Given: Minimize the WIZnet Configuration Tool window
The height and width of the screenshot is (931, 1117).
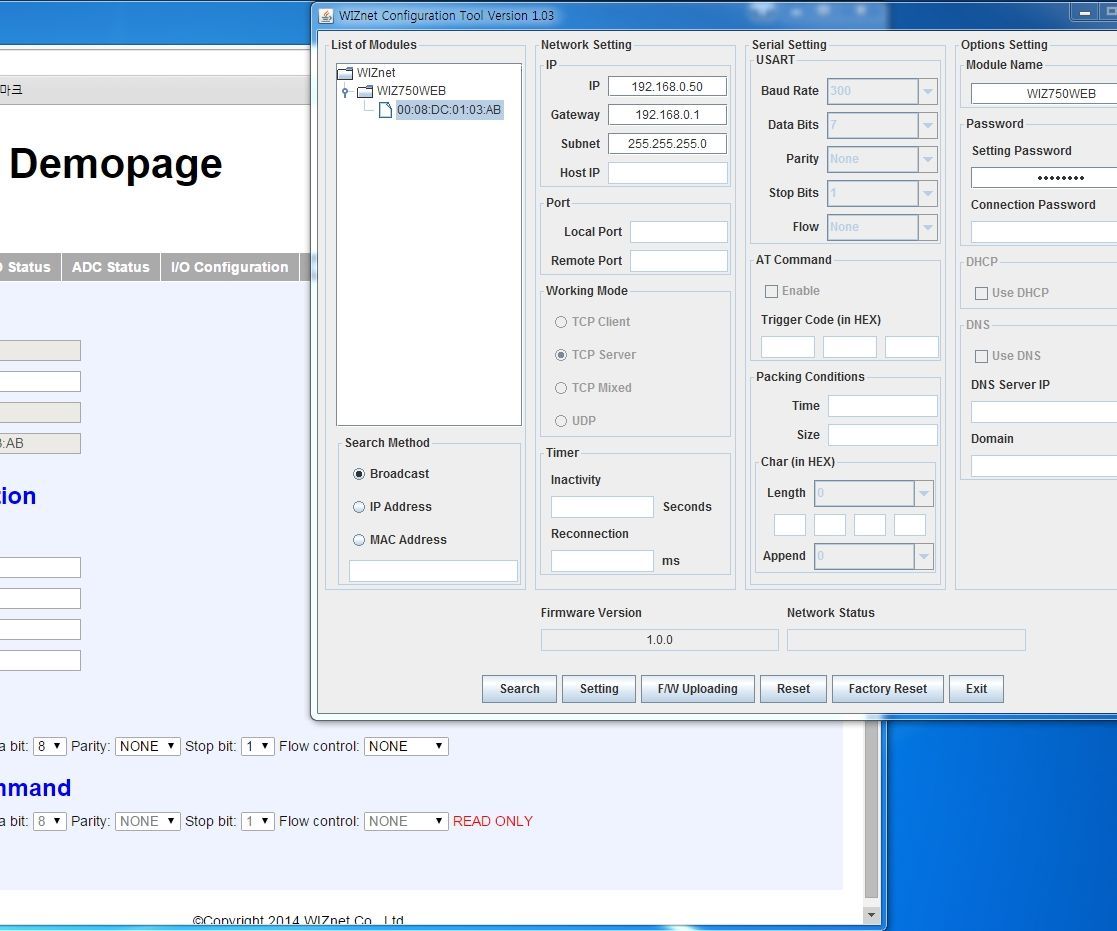Looking at the screenshot, I should (1084, 13).
